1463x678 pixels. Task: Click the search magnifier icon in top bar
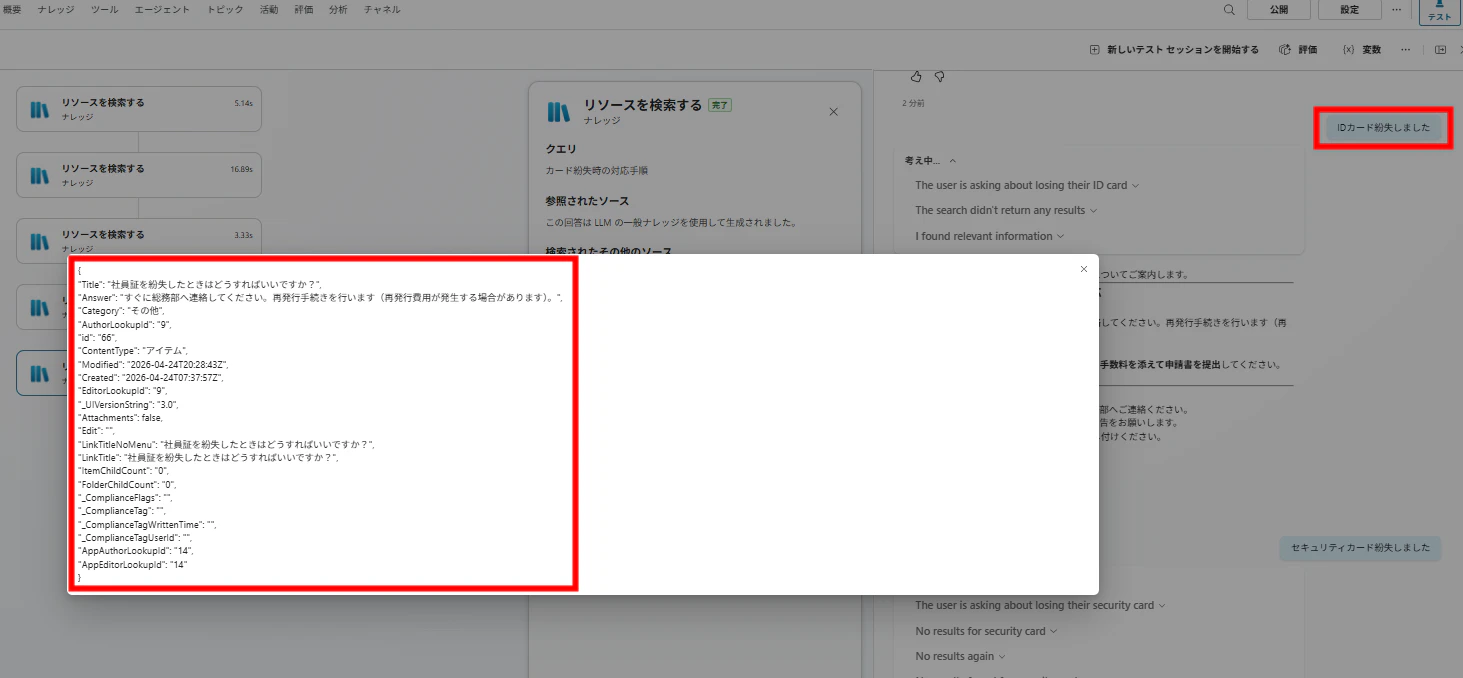pyautogui.click(x=1229, y=9)
